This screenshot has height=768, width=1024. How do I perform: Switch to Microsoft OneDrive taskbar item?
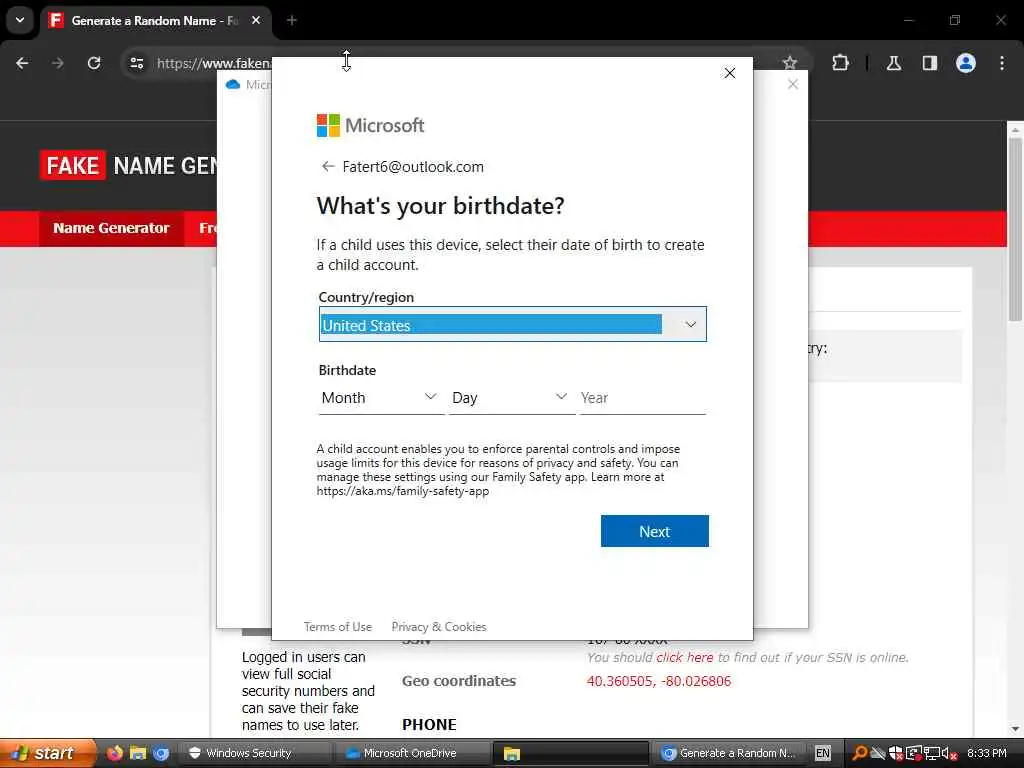click(x=413, y=753)
